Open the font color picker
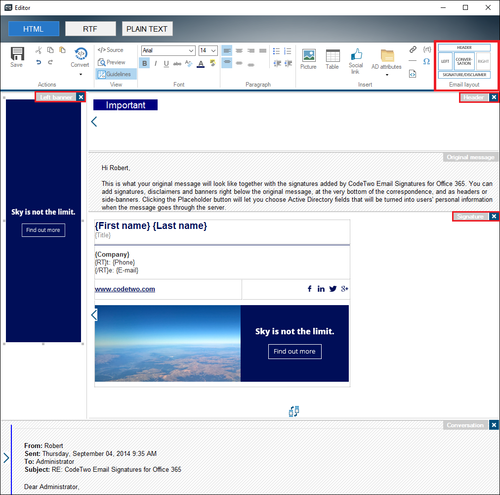 201,63
